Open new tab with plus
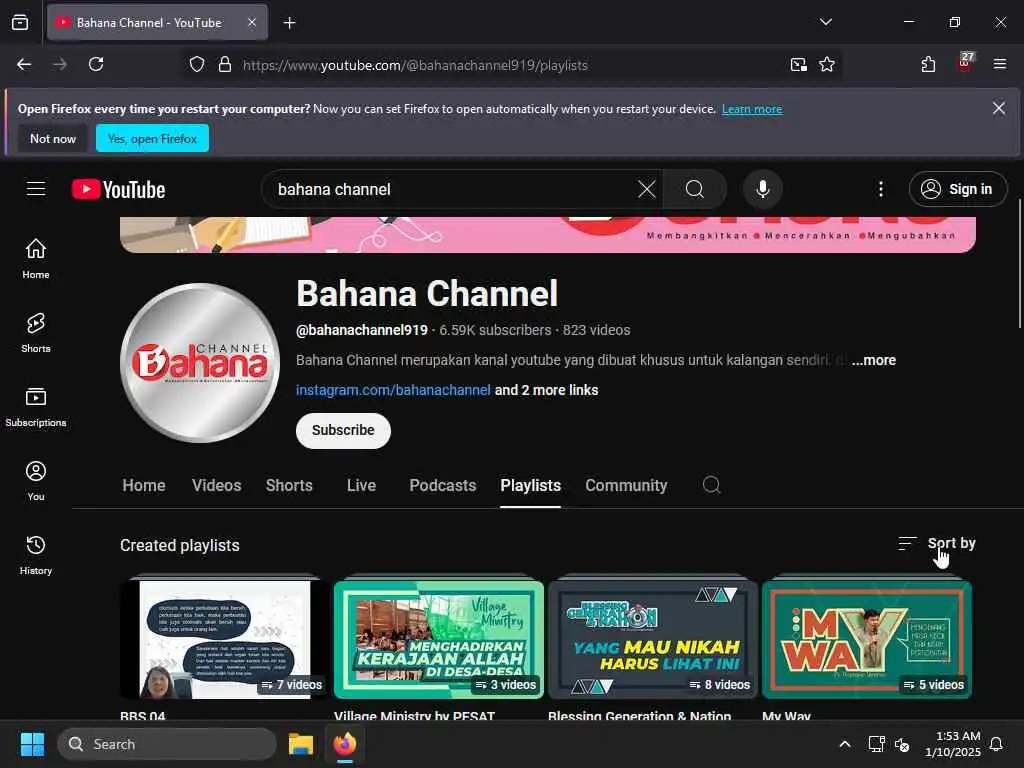This screenshot has height=768, width=1024. pos(289,23)
